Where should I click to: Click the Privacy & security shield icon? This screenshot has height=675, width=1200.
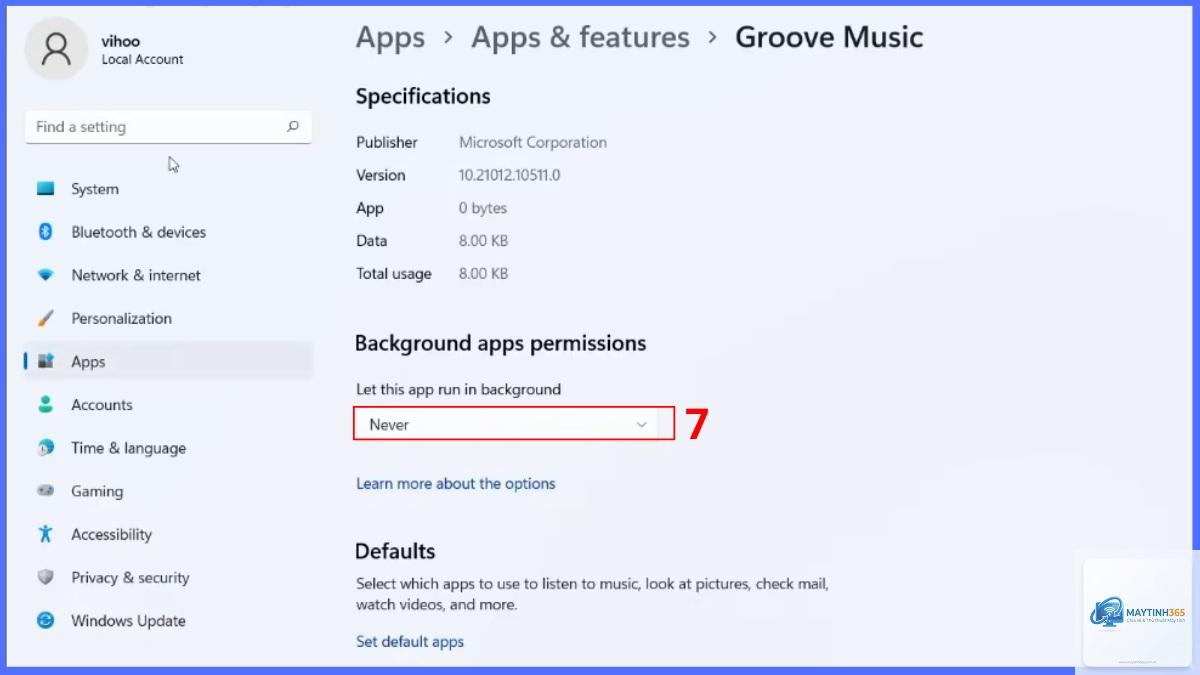click(45, 577)
